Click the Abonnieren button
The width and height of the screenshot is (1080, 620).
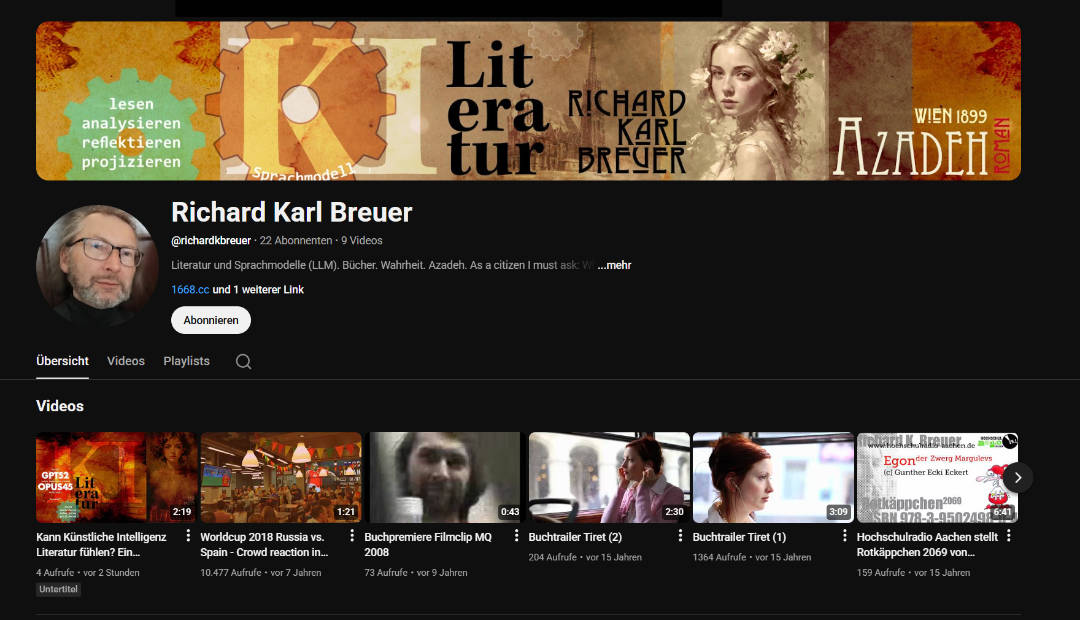pos(211,320)
